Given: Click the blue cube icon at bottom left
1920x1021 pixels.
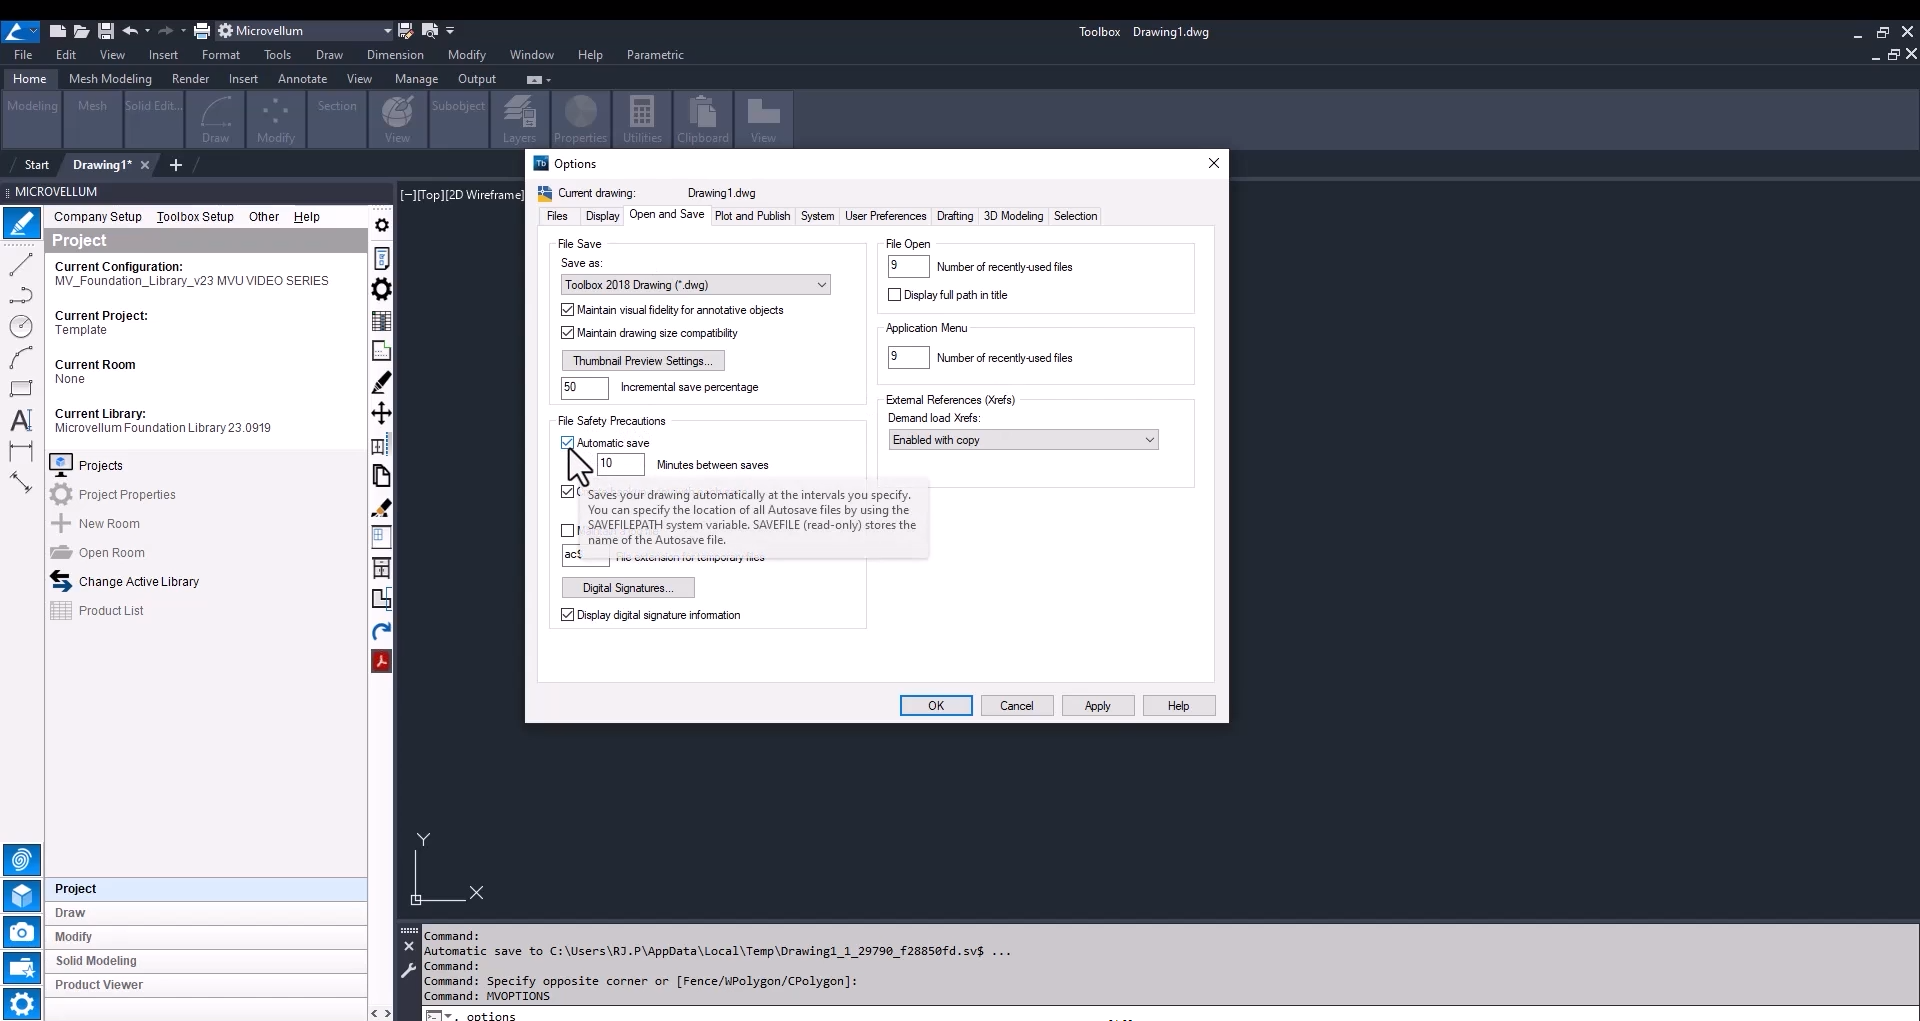Looking at the screenshot, I should 22,896.
